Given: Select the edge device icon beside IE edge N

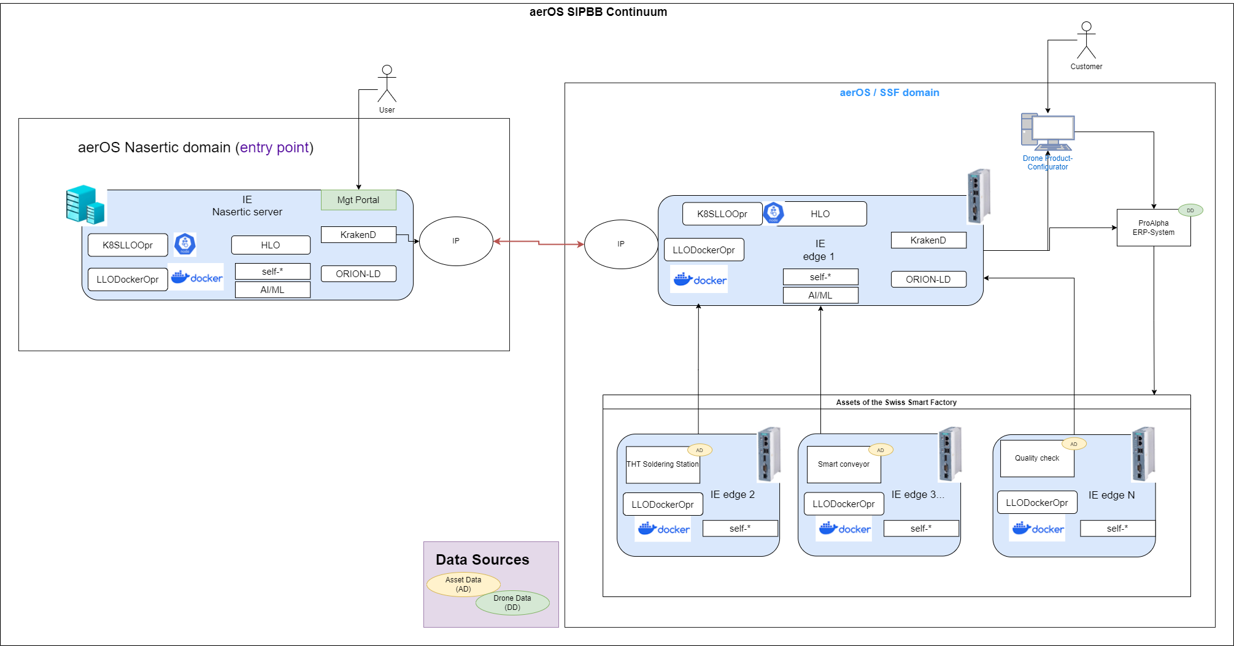Looking at the screenshot, I should [1144, 456].
